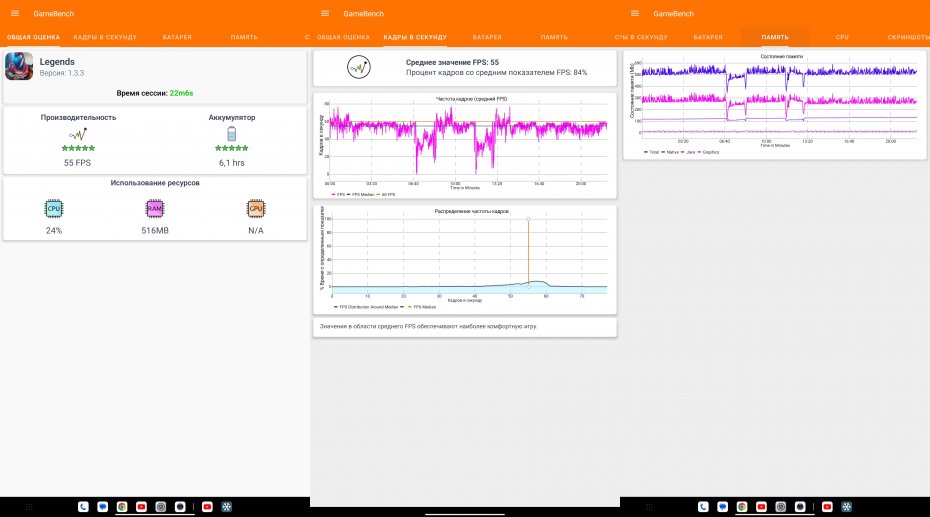
Task: Tap the CPU chip icon showing 24%
Action: tap(54, 208)
